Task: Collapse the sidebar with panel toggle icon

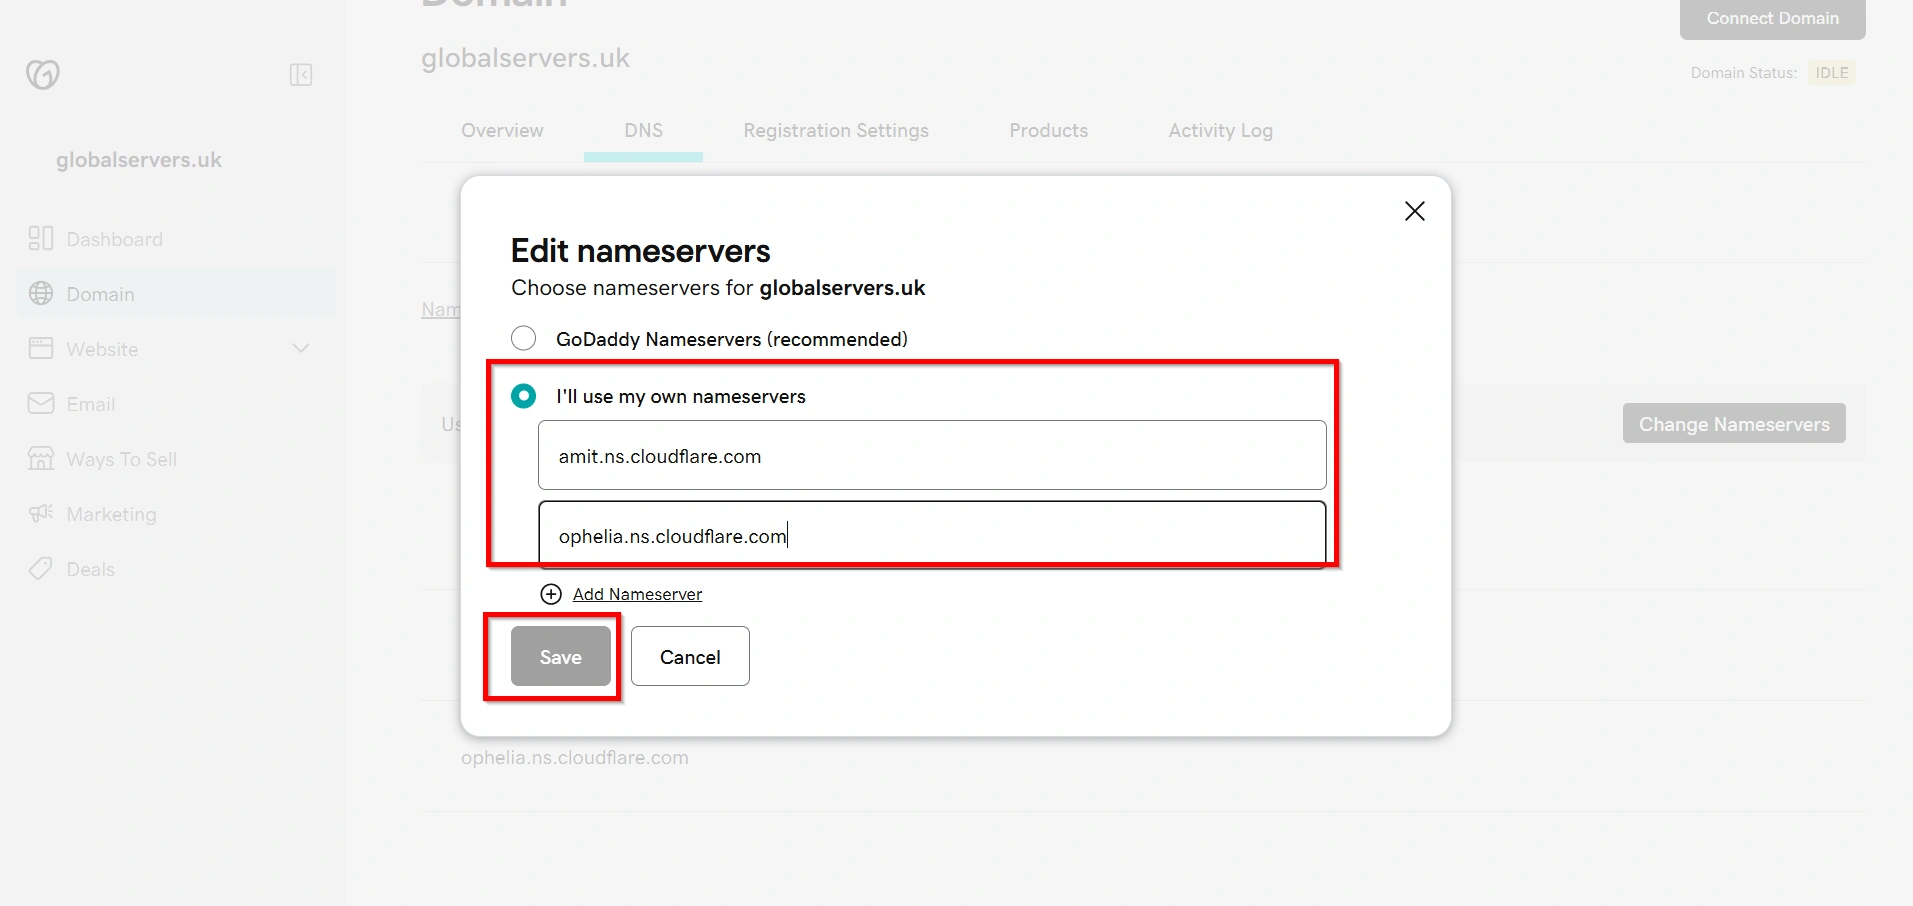Action: [x=301, y=75]
